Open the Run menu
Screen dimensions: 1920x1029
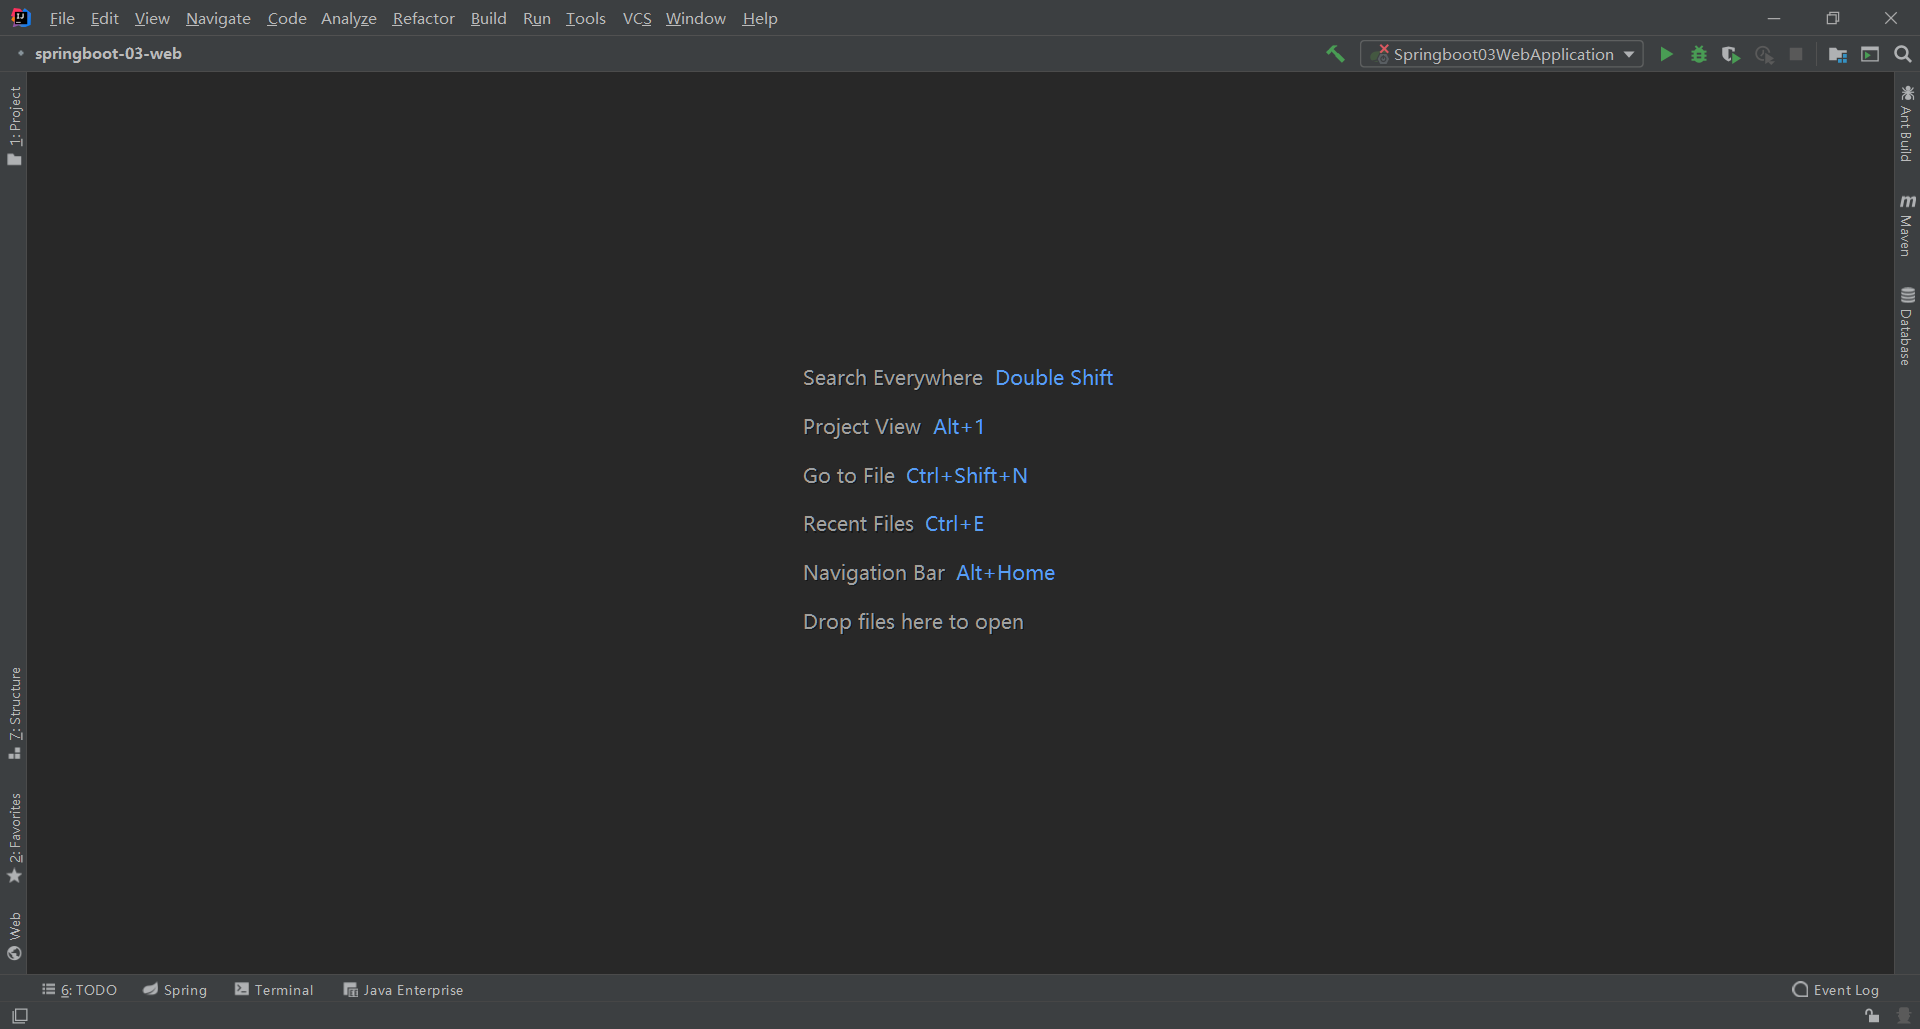pyautogui.click(x=537, y=18)
